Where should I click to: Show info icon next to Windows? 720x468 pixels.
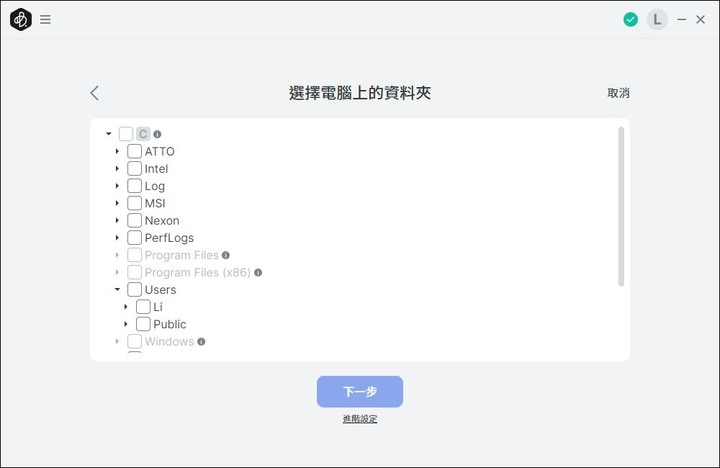tap(201, 342)
